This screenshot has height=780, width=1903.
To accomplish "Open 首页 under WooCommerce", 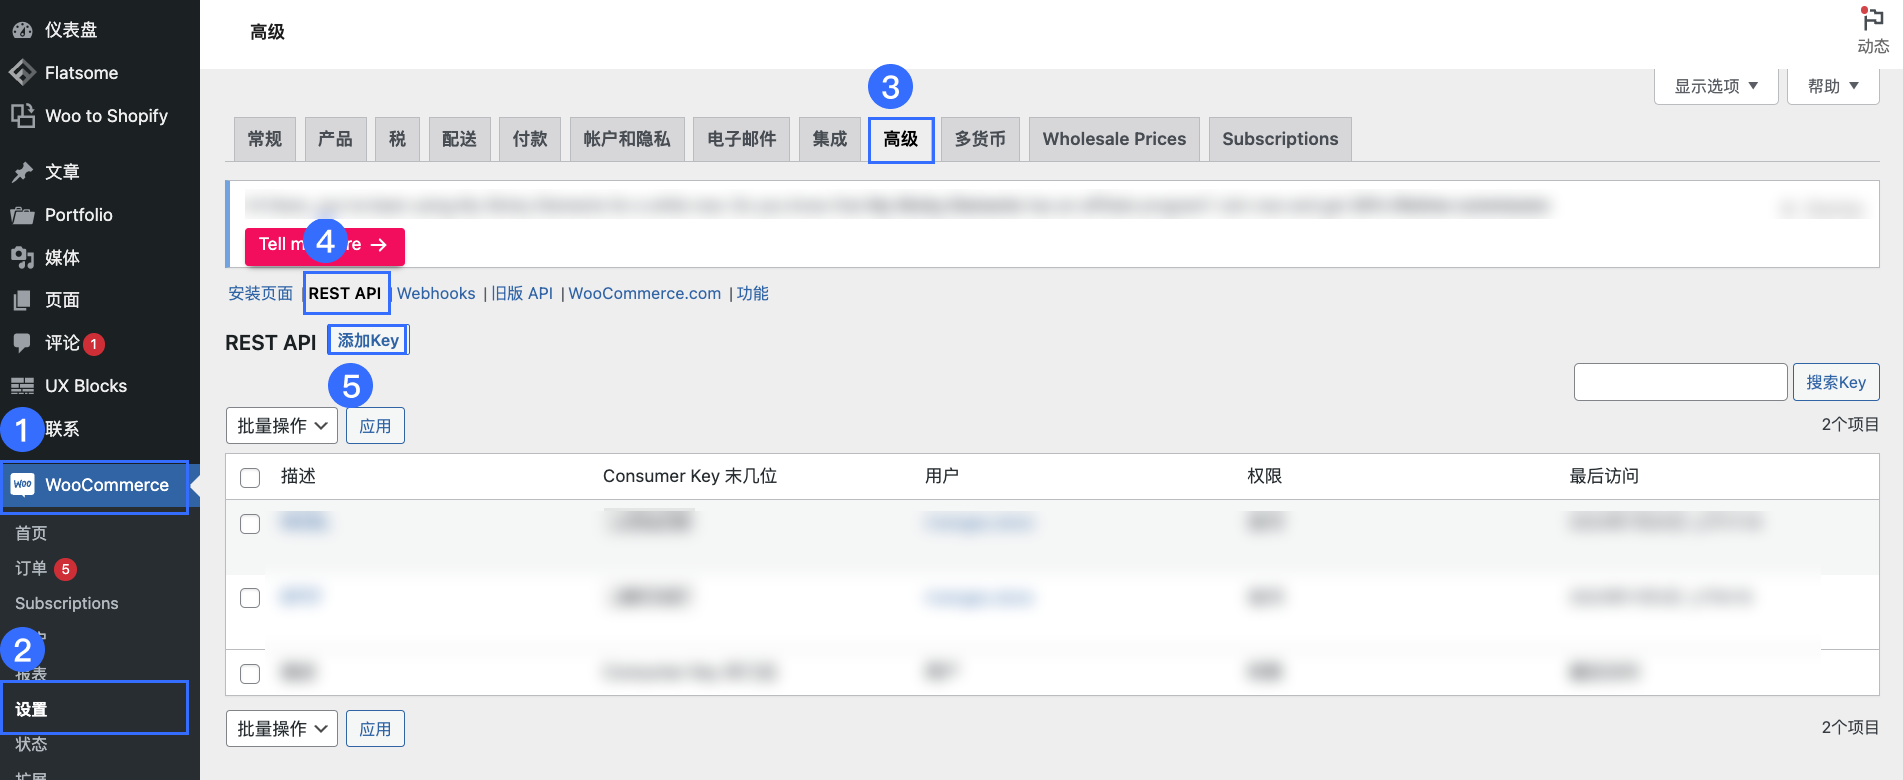I will coord(31,533).
